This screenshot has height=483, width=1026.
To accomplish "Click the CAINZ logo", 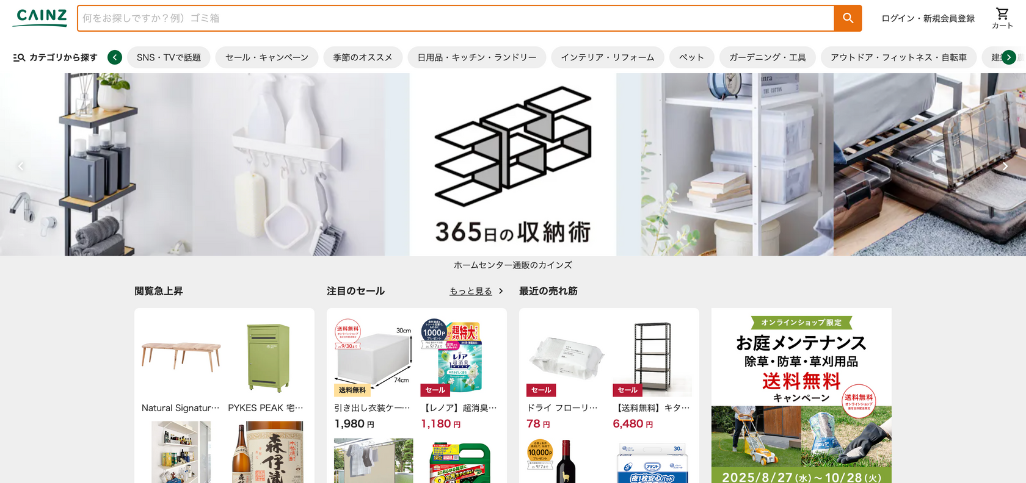I will point(40,18).
